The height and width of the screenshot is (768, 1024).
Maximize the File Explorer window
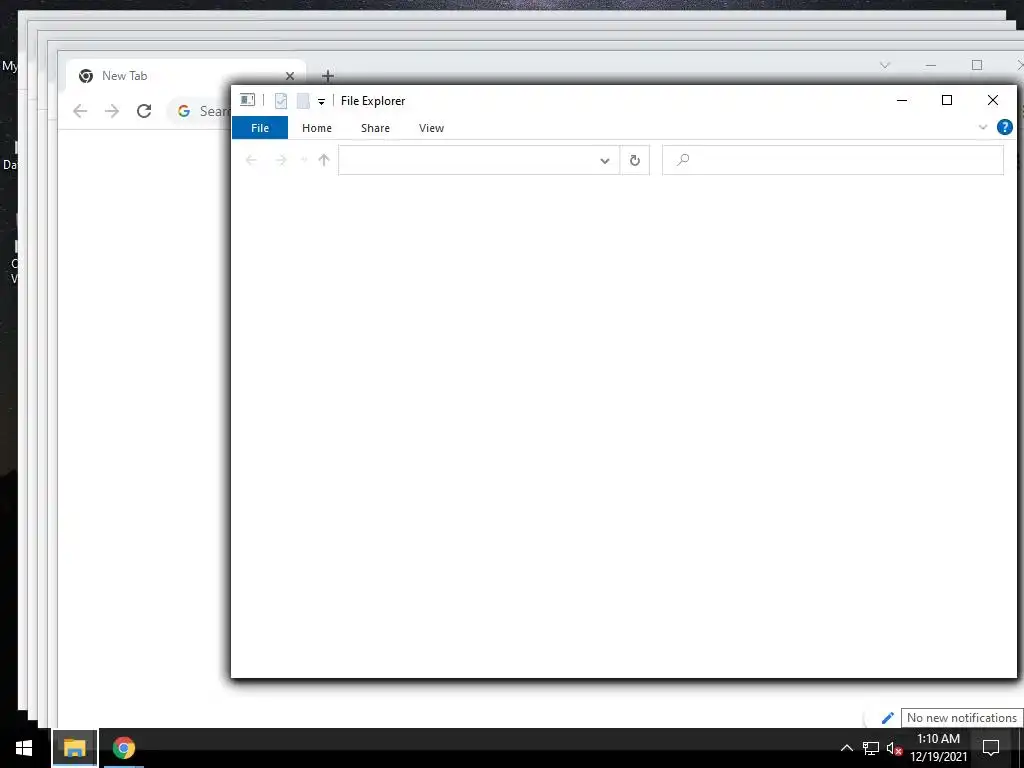(x=947, y=100)
